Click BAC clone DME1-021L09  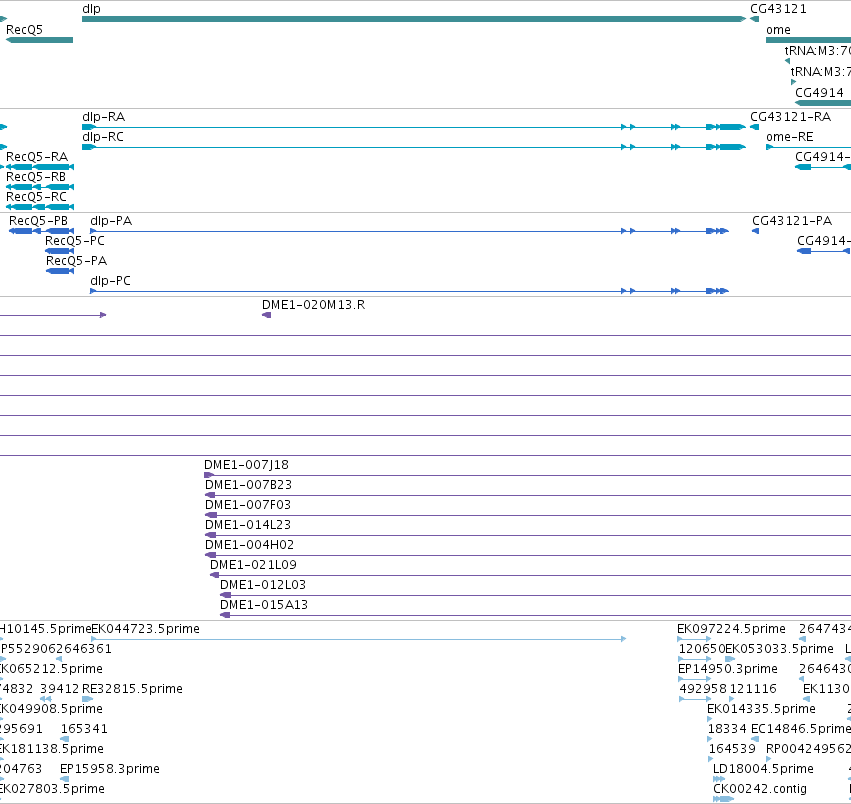click(530, 575)
